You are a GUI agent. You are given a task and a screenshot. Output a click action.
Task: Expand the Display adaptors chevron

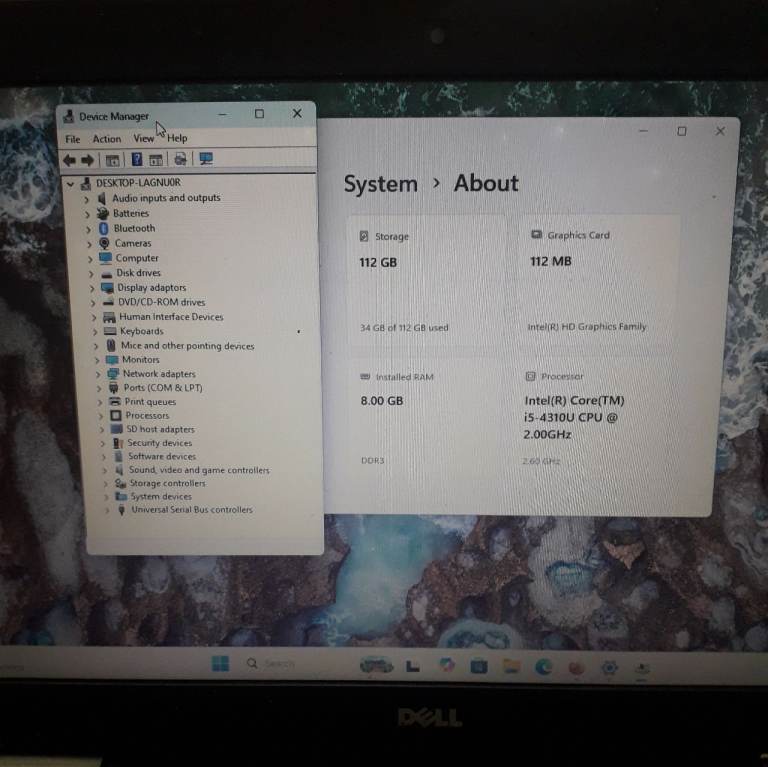click(92, 288)
